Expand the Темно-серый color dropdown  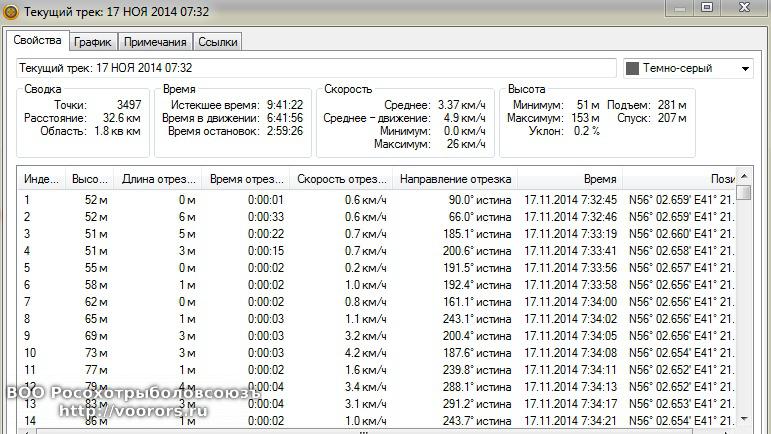point(745,69)
